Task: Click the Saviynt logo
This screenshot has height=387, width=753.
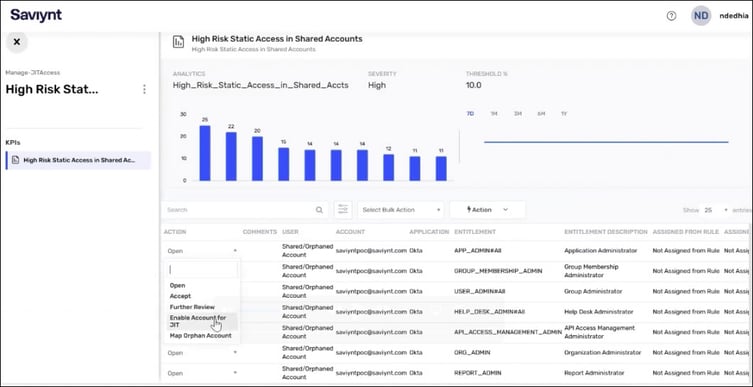Action: (x=36, y=15)
